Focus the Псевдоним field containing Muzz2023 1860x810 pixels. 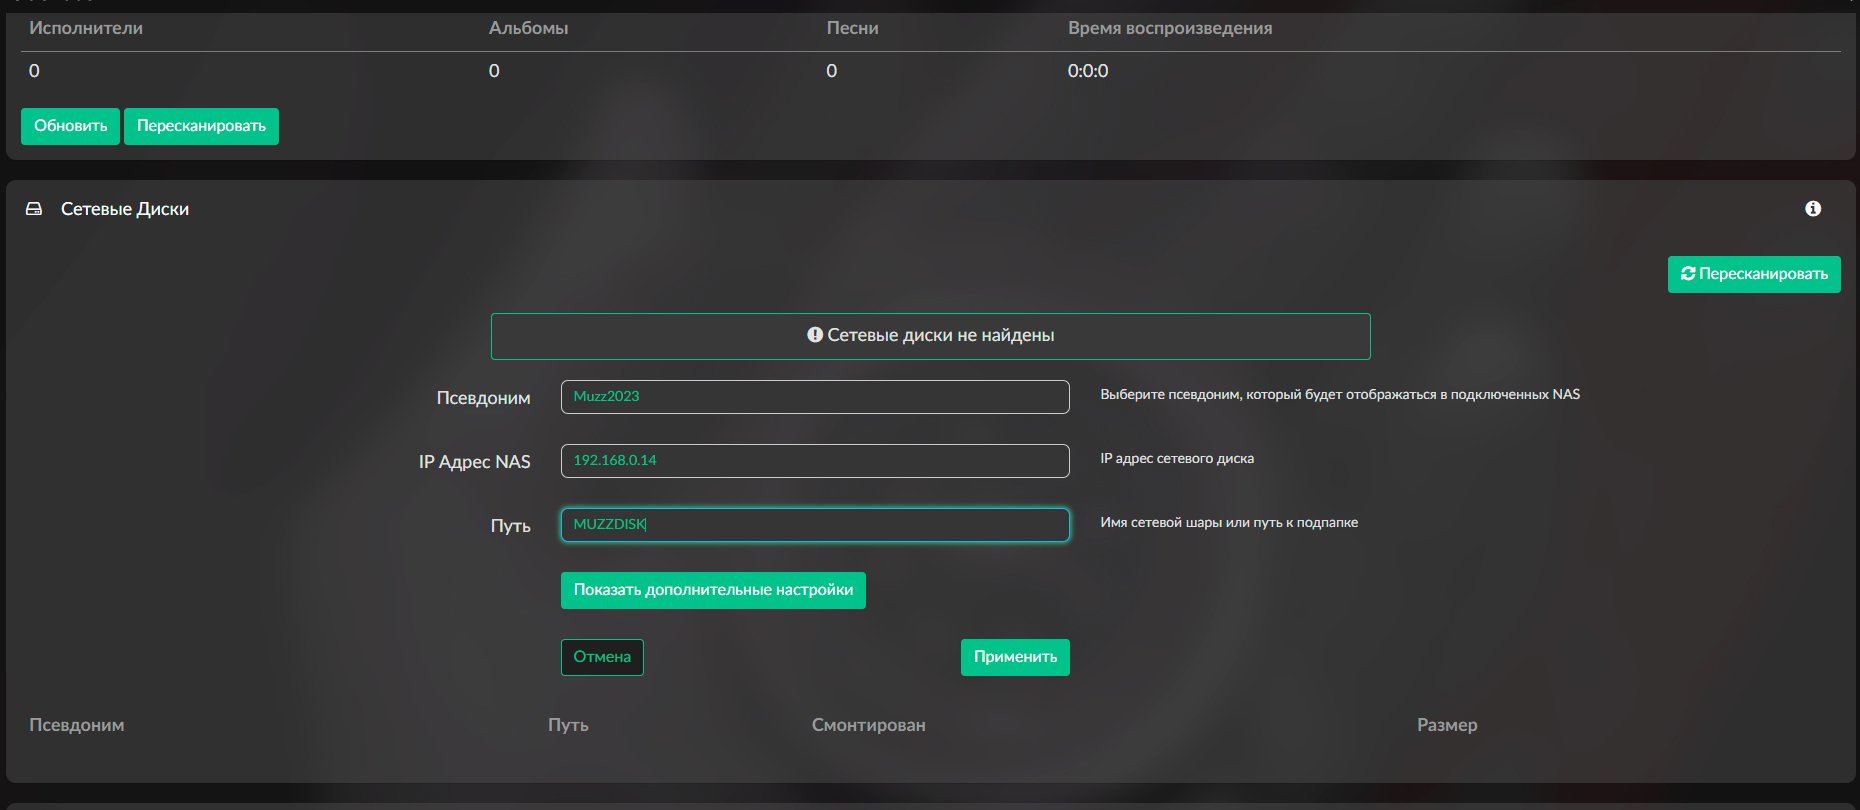point(814,397)
